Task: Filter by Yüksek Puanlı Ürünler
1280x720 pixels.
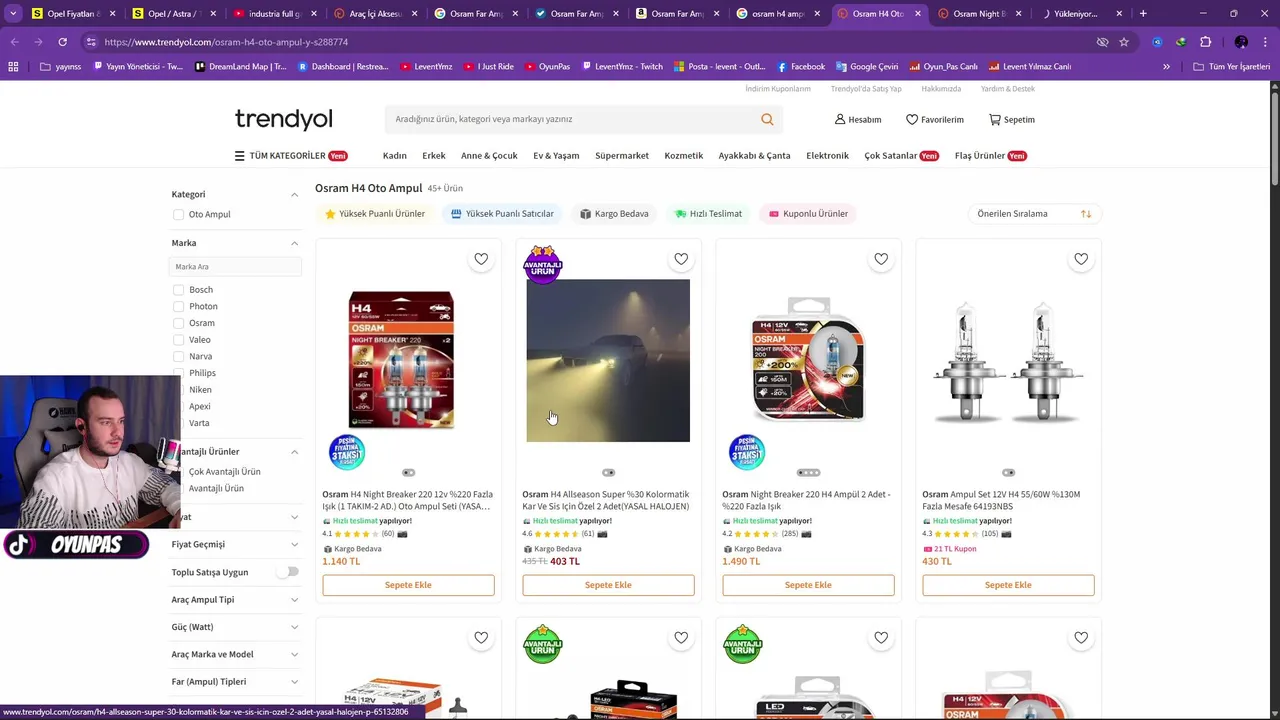Action: click(375, 214)
